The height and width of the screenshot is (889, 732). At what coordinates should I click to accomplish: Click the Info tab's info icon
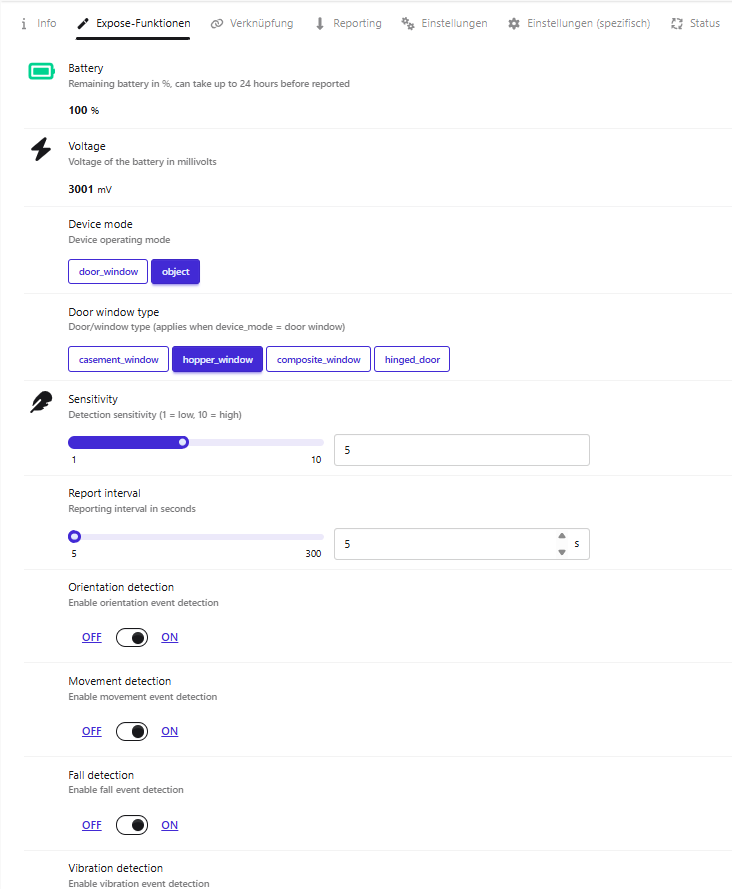tap(24, 23)
